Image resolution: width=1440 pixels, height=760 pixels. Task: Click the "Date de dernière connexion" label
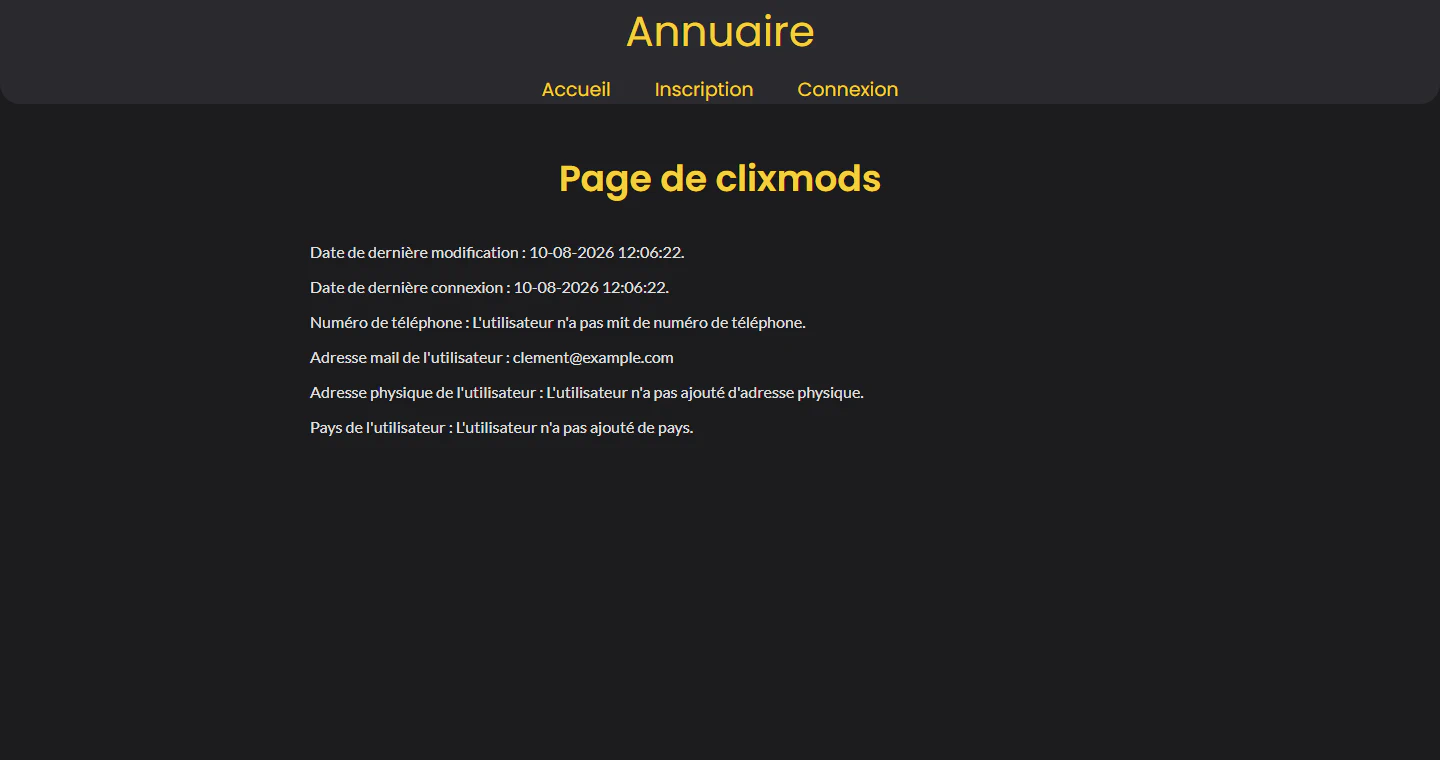[406, 287]
